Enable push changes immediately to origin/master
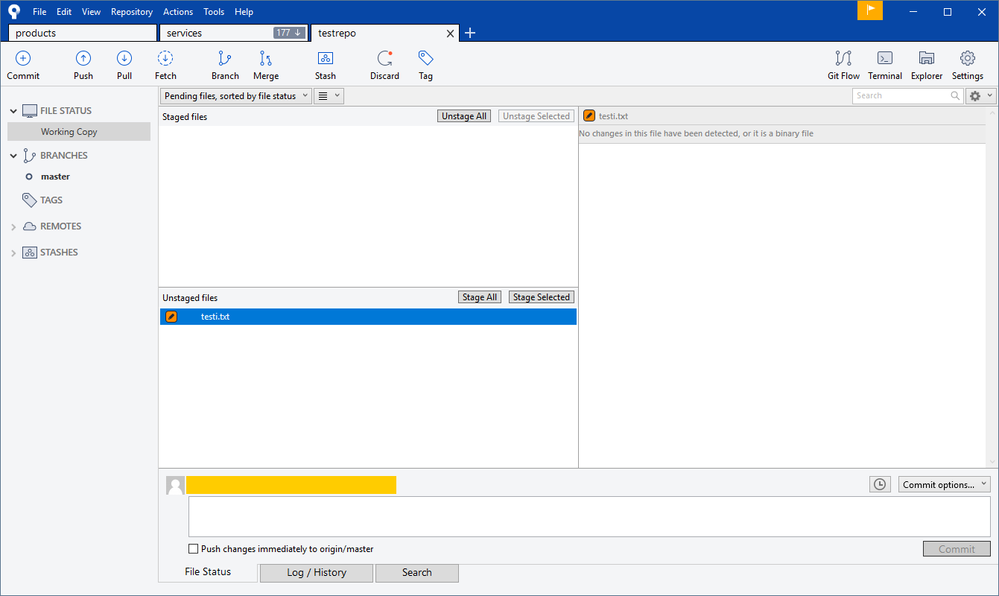The image size is (999, 596). pos(193,549)
